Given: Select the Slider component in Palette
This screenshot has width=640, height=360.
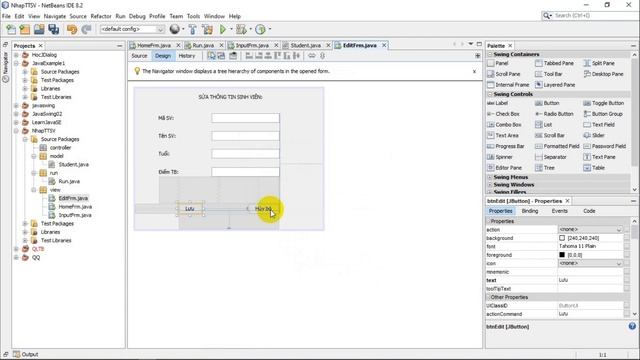Looking at the screenshot, I should click(x=594, y=135).
